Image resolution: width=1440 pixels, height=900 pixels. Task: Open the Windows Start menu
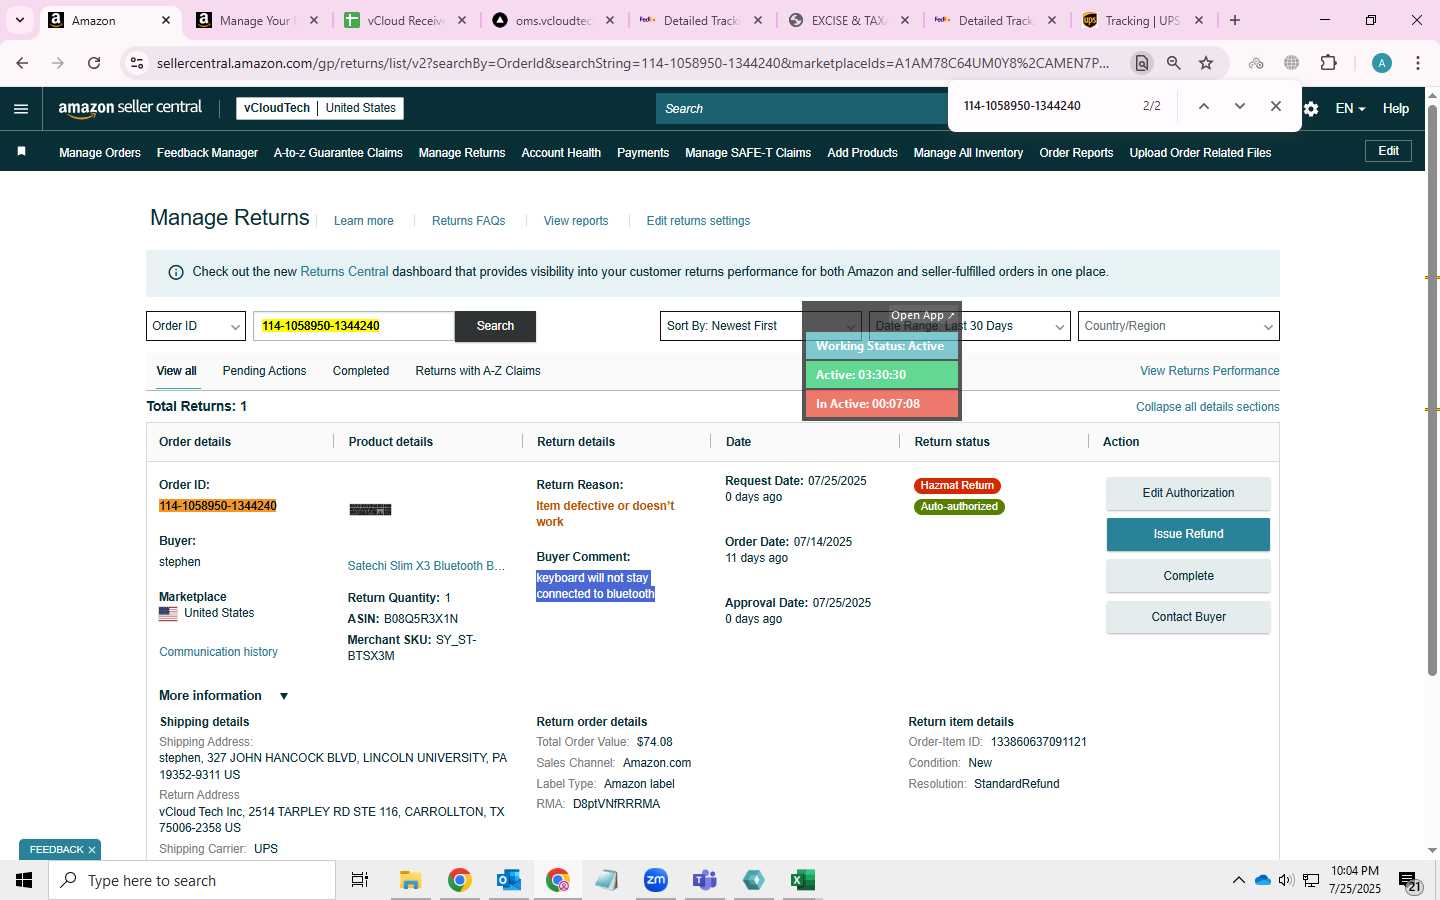tap(24, 880)
